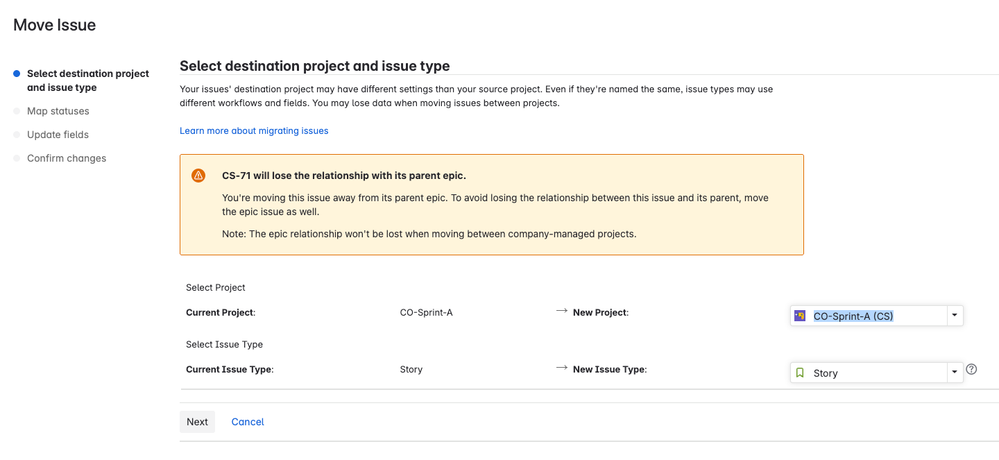This screenshot has width=999, height=460.
Task: Click the CO-Sprint-A project avatar icon
Action: click(x=800, y=316)
